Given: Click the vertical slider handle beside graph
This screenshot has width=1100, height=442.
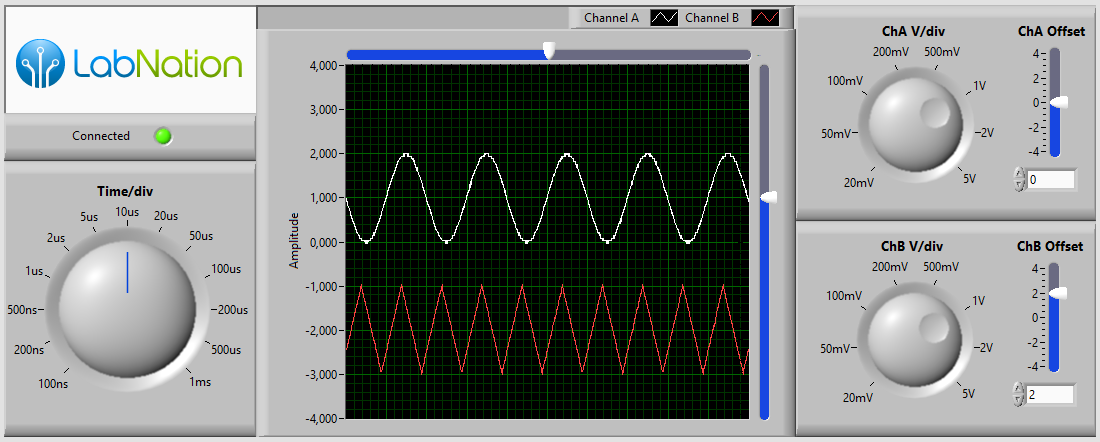Looking at the screenshot, I should pos(766,198).
